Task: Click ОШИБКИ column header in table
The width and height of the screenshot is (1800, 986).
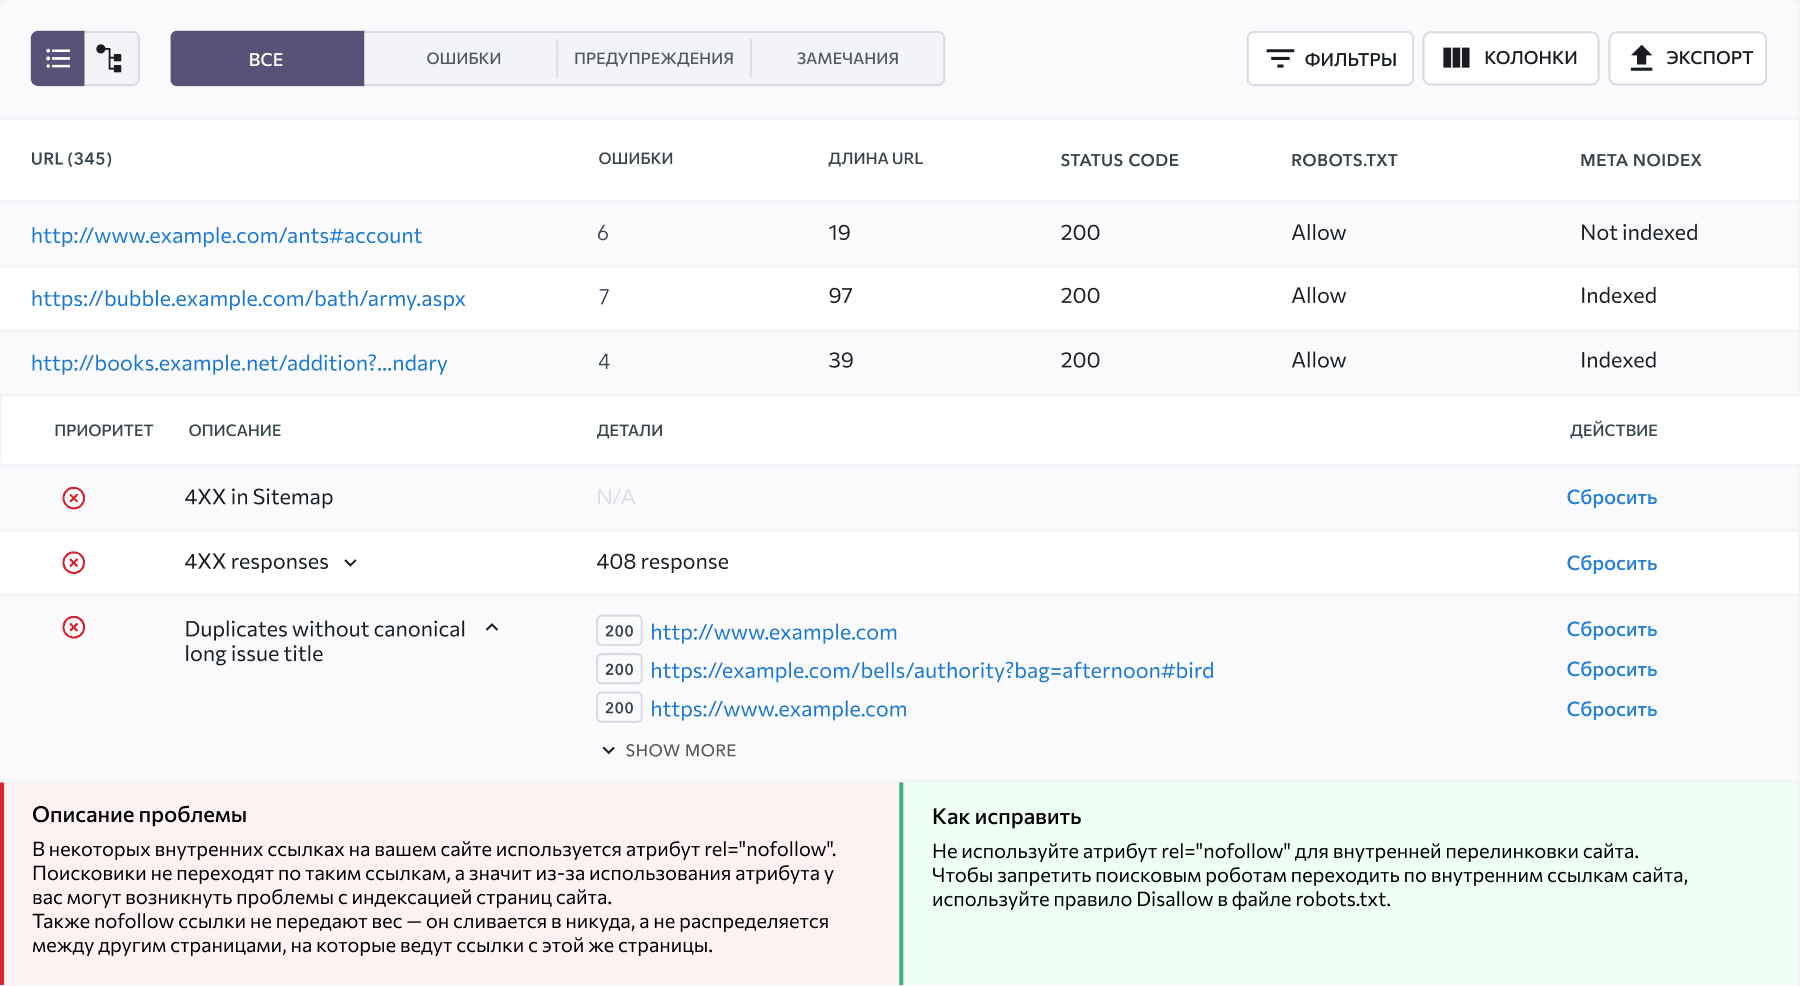Action: (636, 159)
